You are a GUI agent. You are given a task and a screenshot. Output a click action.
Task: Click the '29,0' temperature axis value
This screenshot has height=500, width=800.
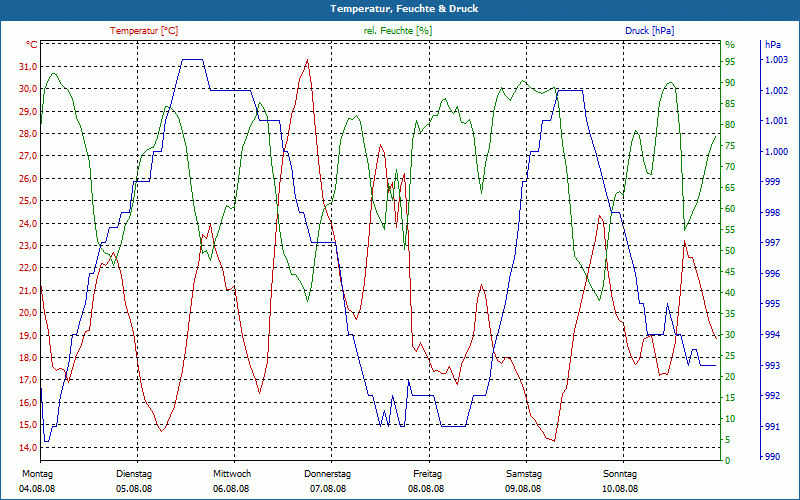(29, 112)
